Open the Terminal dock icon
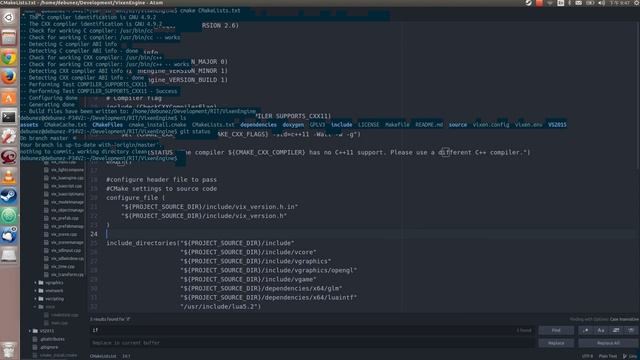Viewport: 640px width, 360px height. tap(9, 117)
